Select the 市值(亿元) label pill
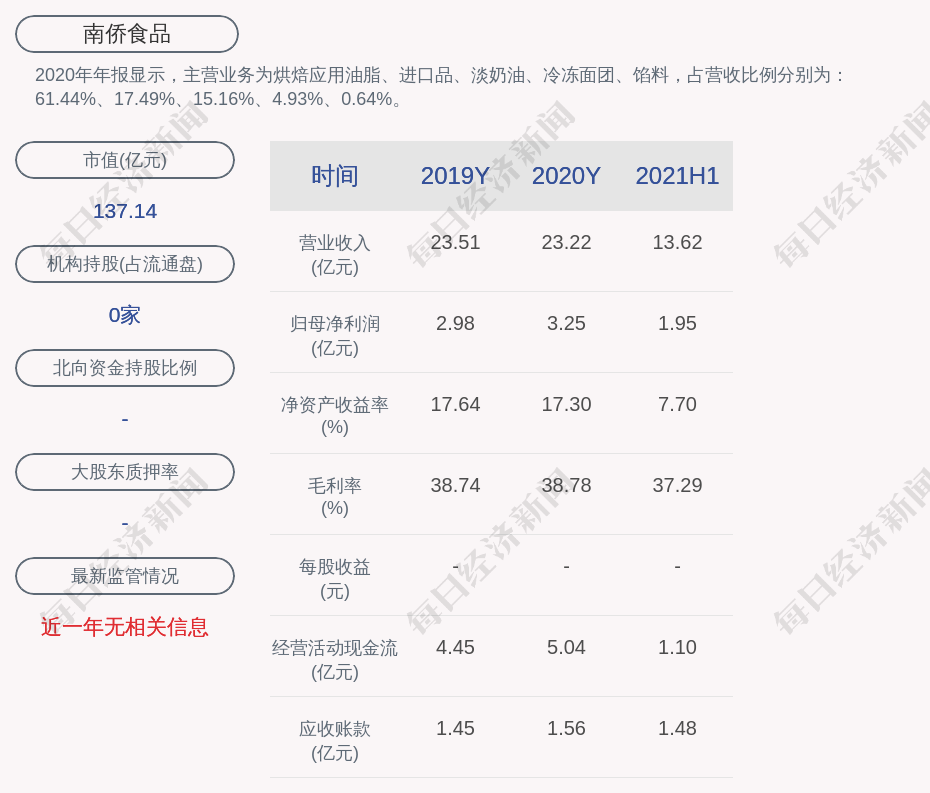Viewport: 930px width, 793px height. [x=125, y=160]
